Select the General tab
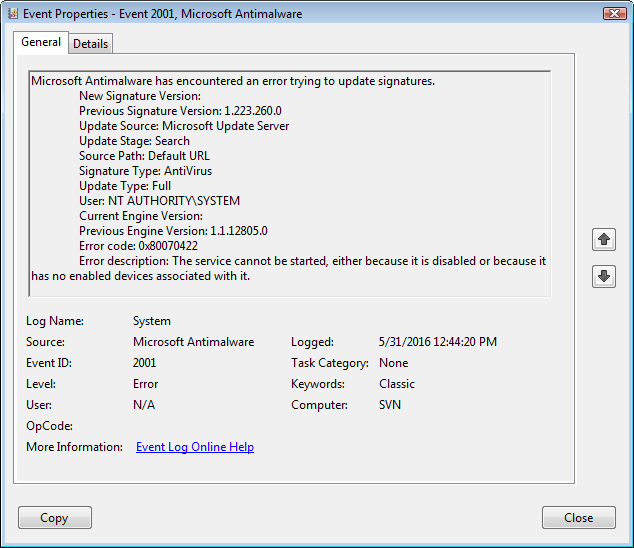 [41, 42]
